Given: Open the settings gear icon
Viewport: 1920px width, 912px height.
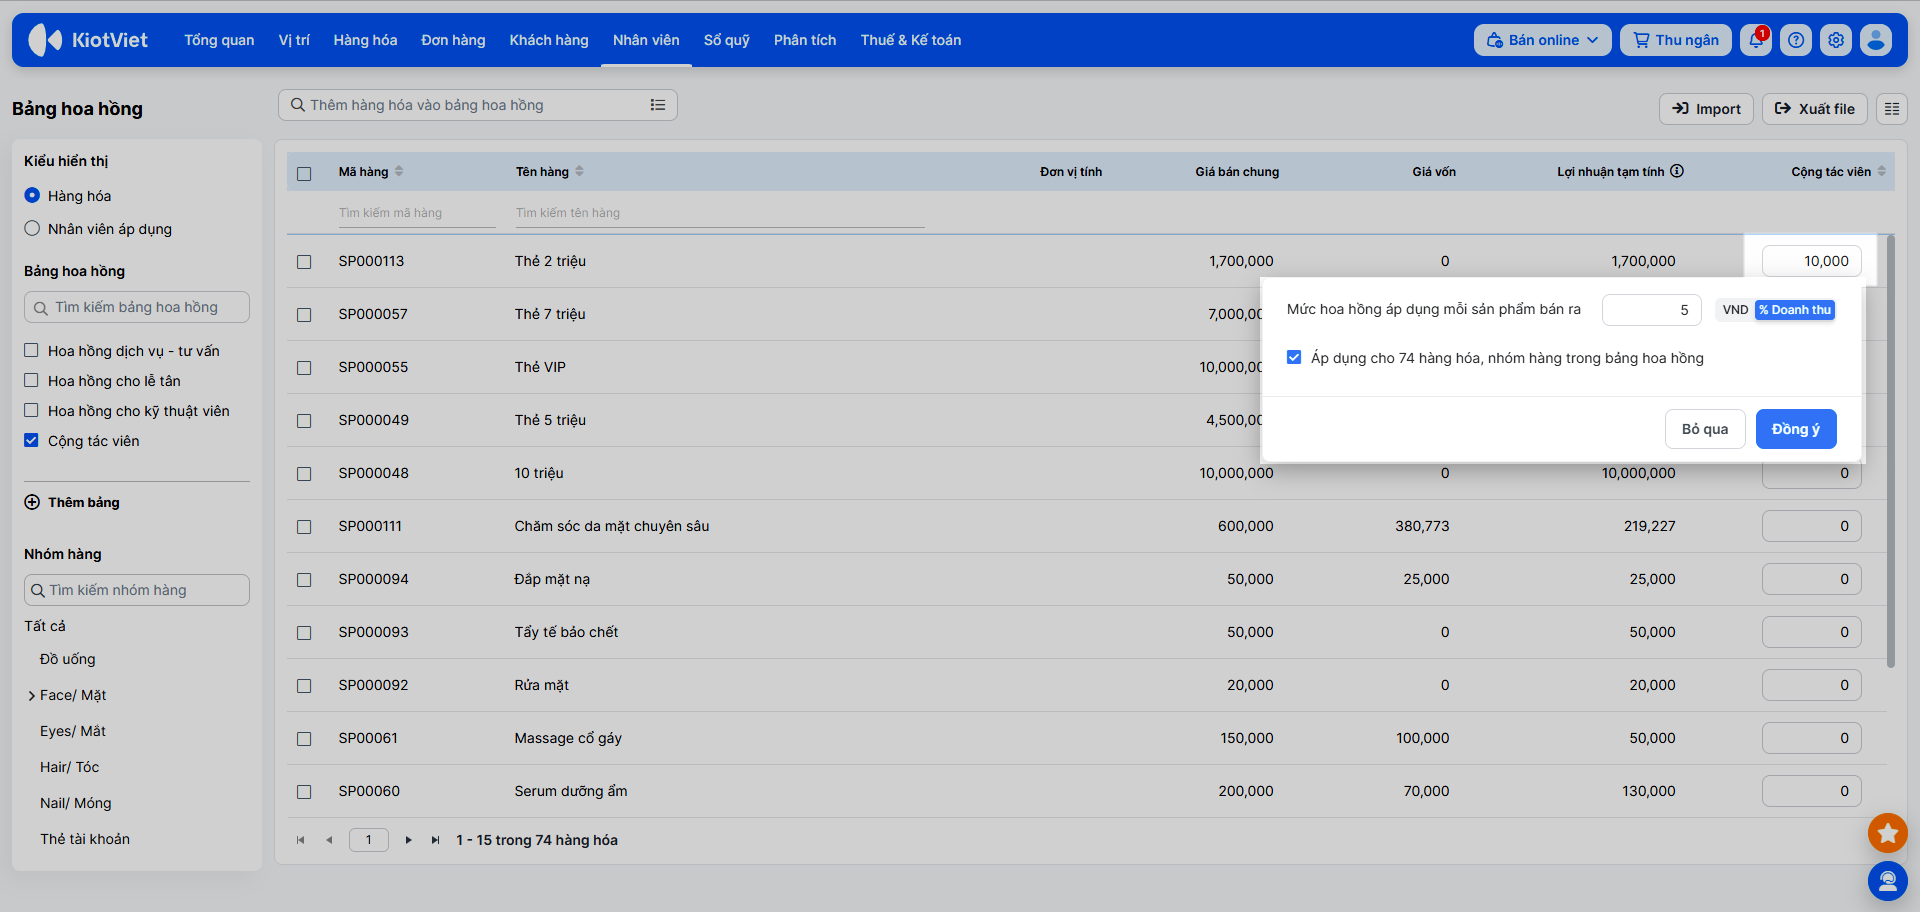Looking at the screenshot, I should (1836, 40).
